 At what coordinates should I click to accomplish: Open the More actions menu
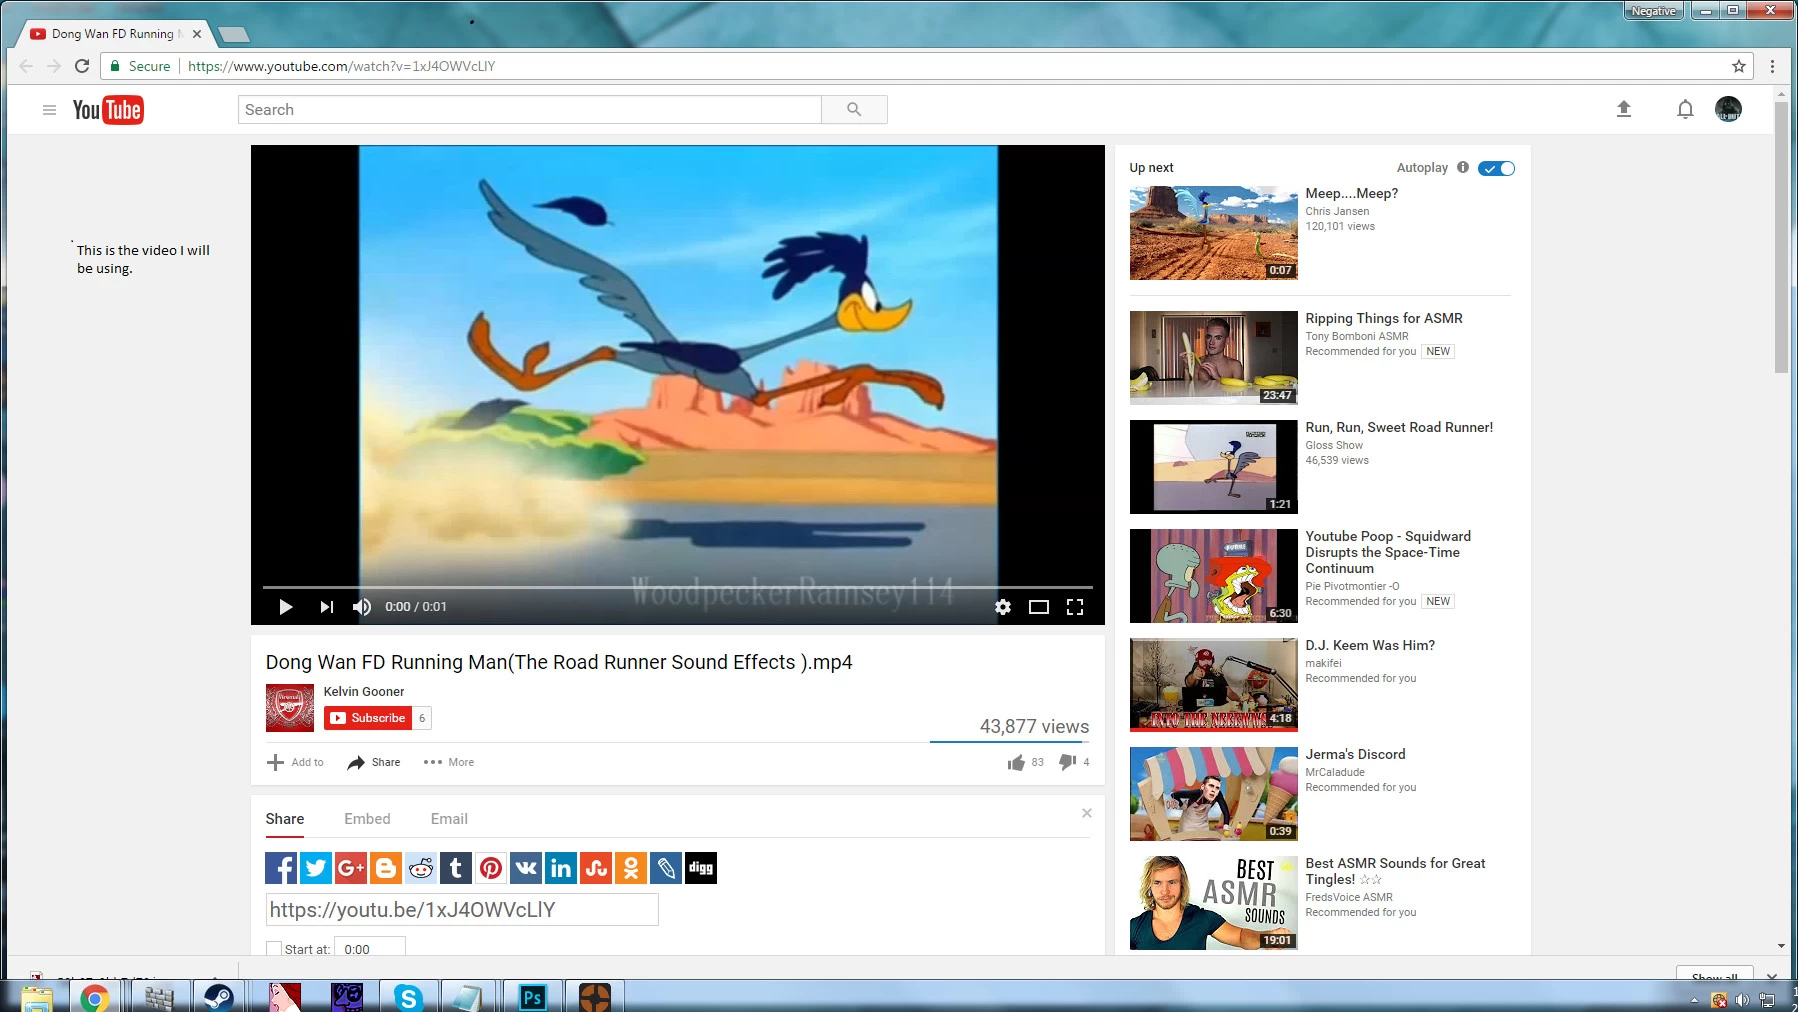tap(448, 762)
